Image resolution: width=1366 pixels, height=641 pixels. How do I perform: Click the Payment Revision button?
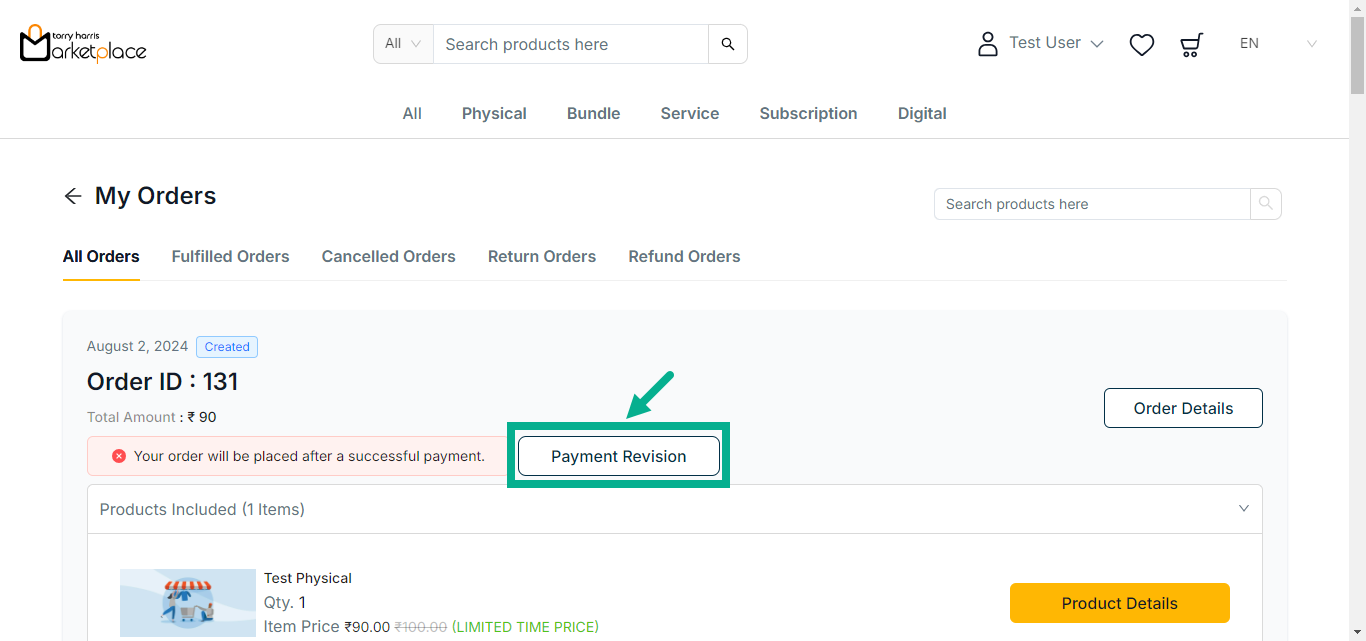(618, 456)
